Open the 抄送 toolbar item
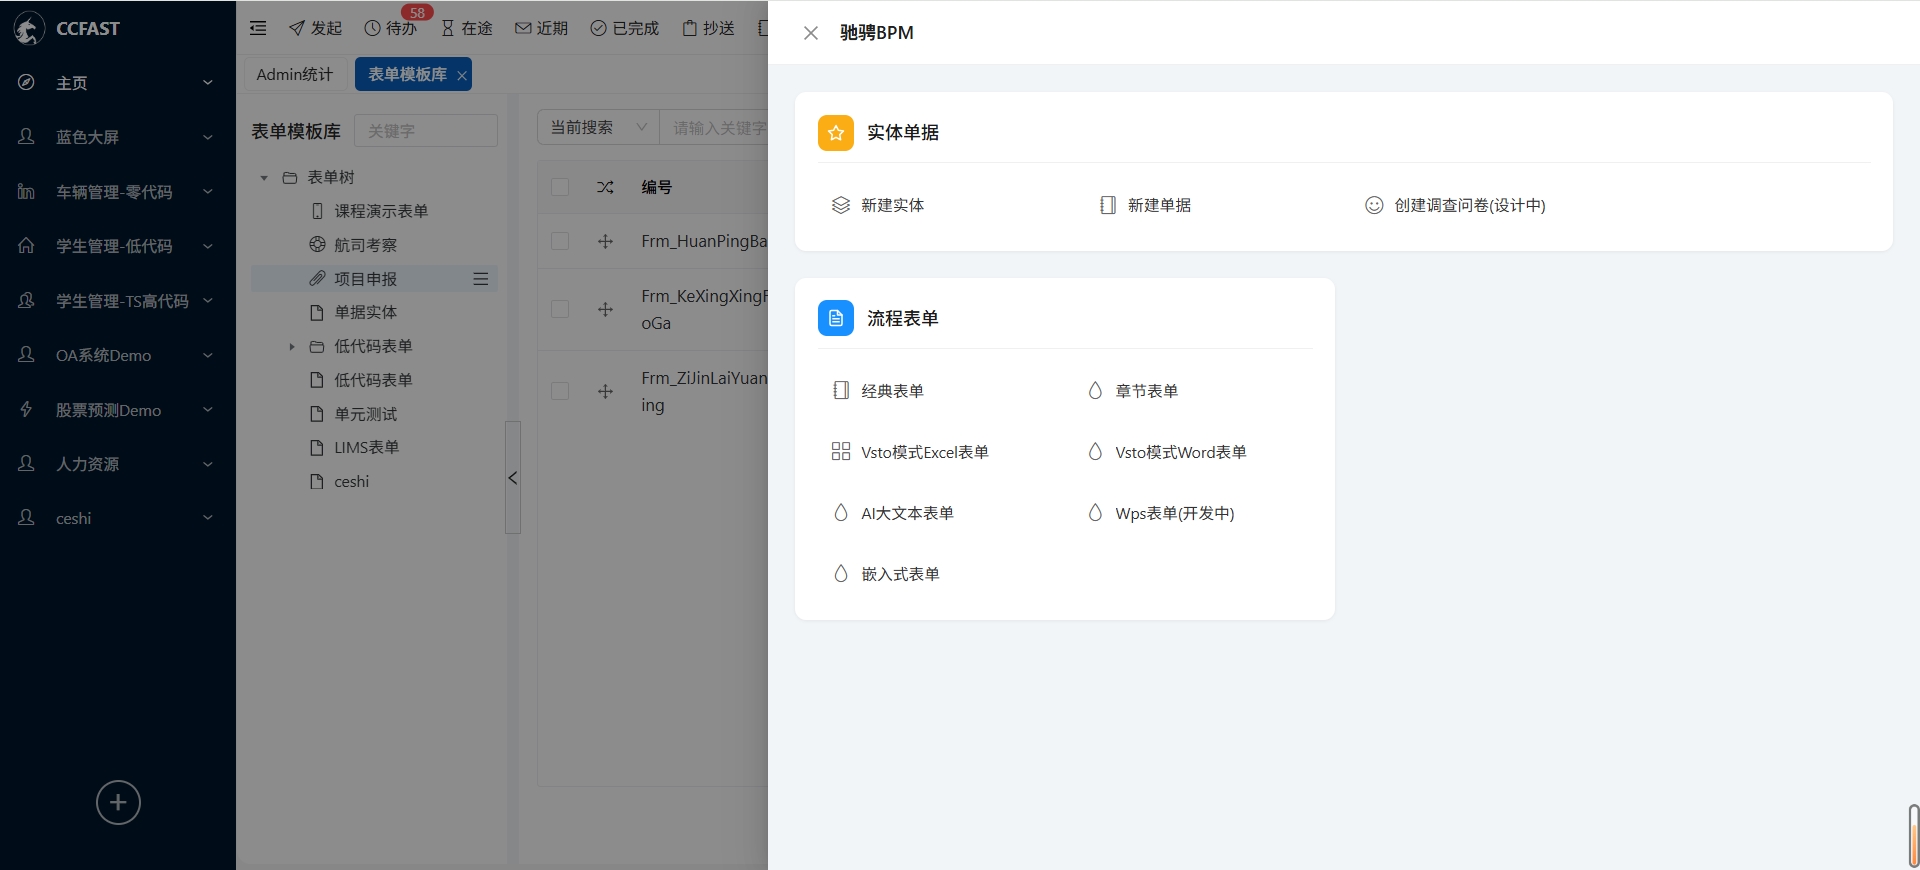Viewport: 1920px width, 870px height. (x=708, y=28)
